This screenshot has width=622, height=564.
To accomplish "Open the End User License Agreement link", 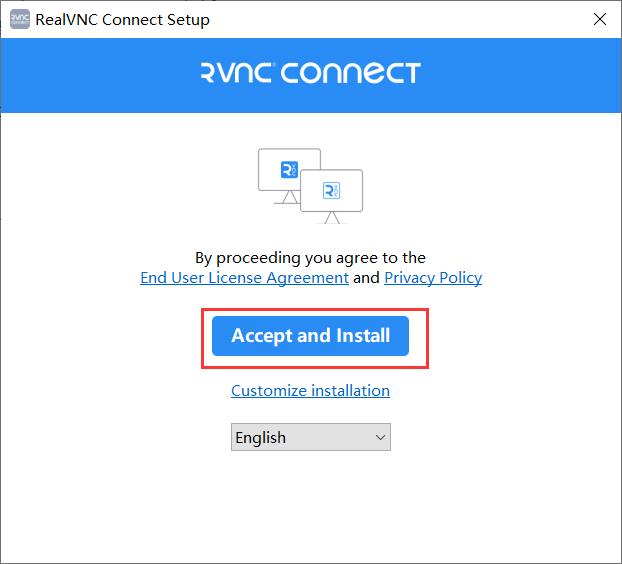I will [x=244, y=278].
